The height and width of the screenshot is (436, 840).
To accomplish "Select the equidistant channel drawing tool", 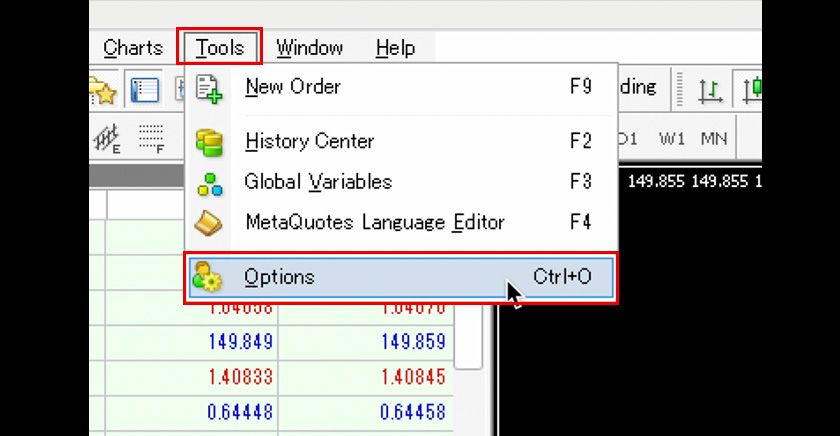I will coord(107,139).
